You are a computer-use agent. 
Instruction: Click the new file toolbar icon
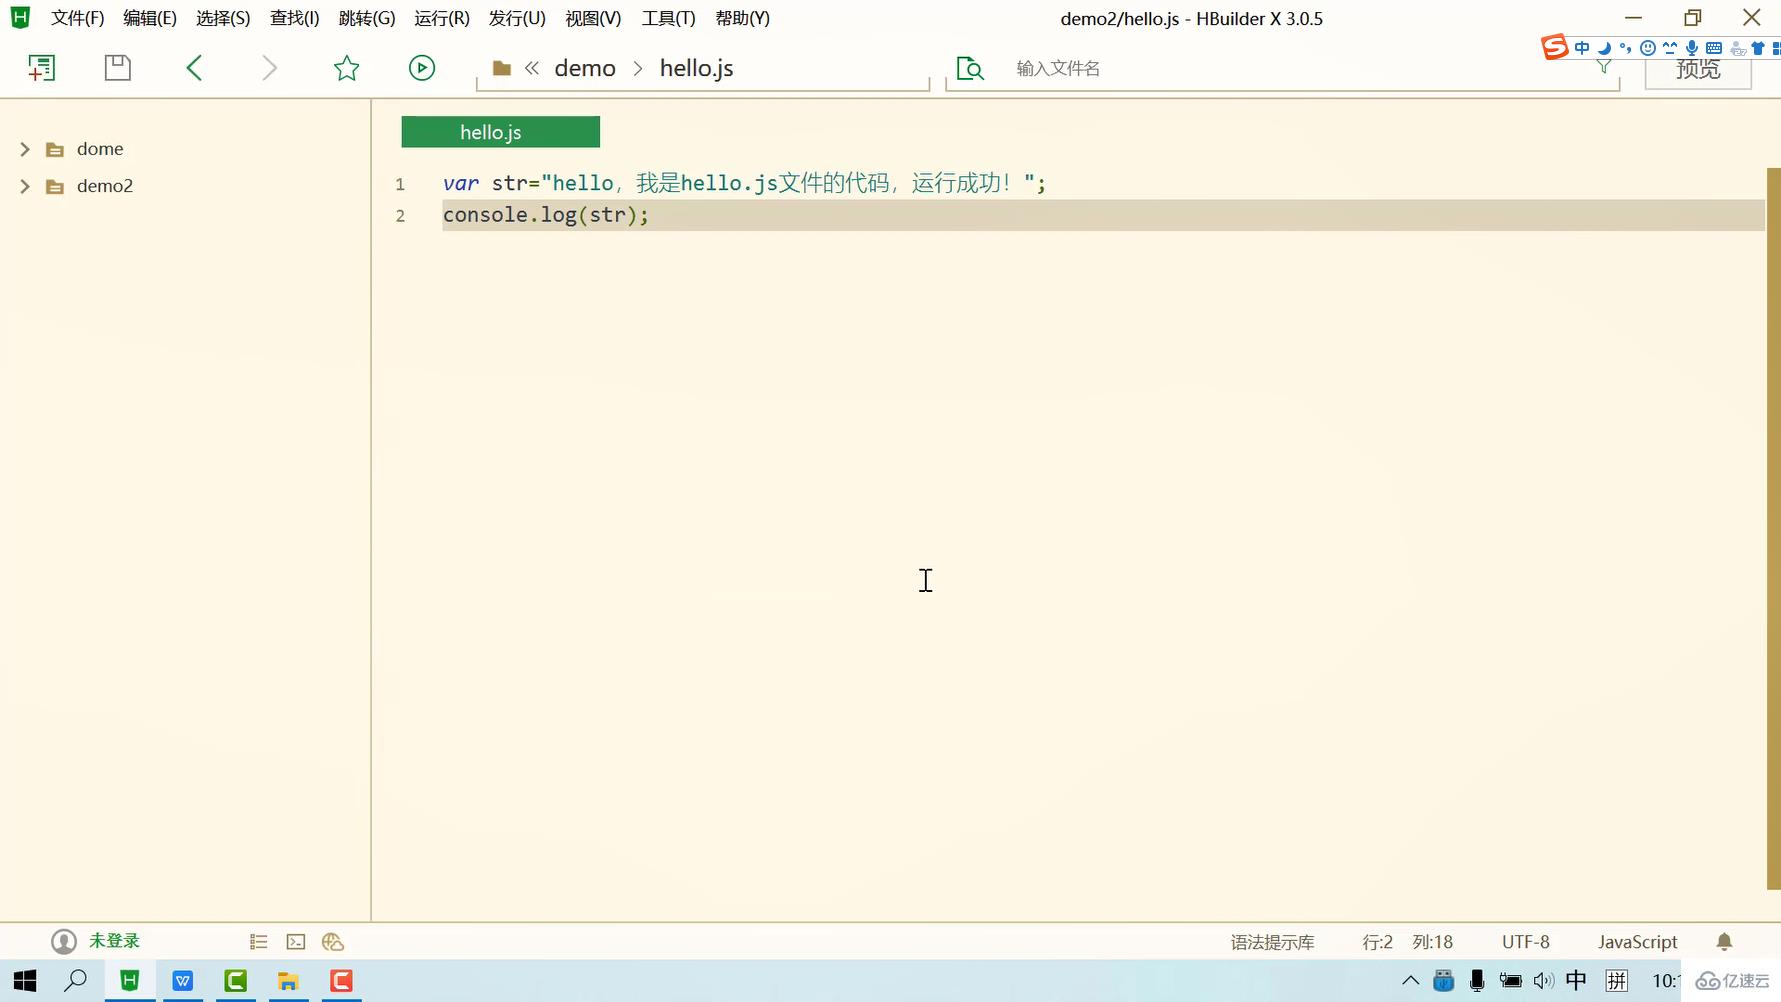coord(41,68)
